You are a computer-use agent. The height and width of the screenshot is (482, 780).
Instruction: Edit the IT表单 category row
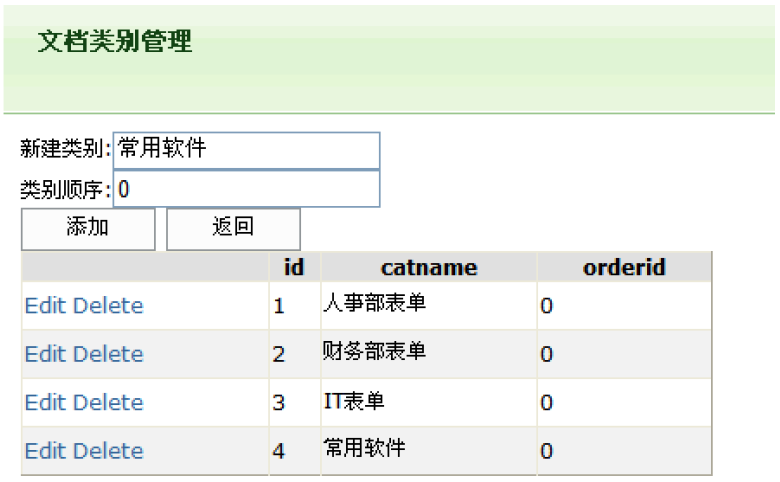pyautogui.click(x=46, y=402)
